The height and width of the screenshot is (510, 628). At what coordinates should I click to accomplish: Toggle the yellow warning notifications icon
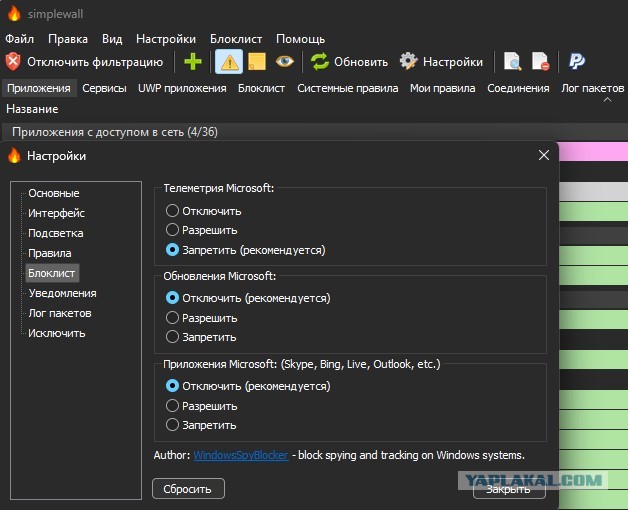click(x=229, y=62)
